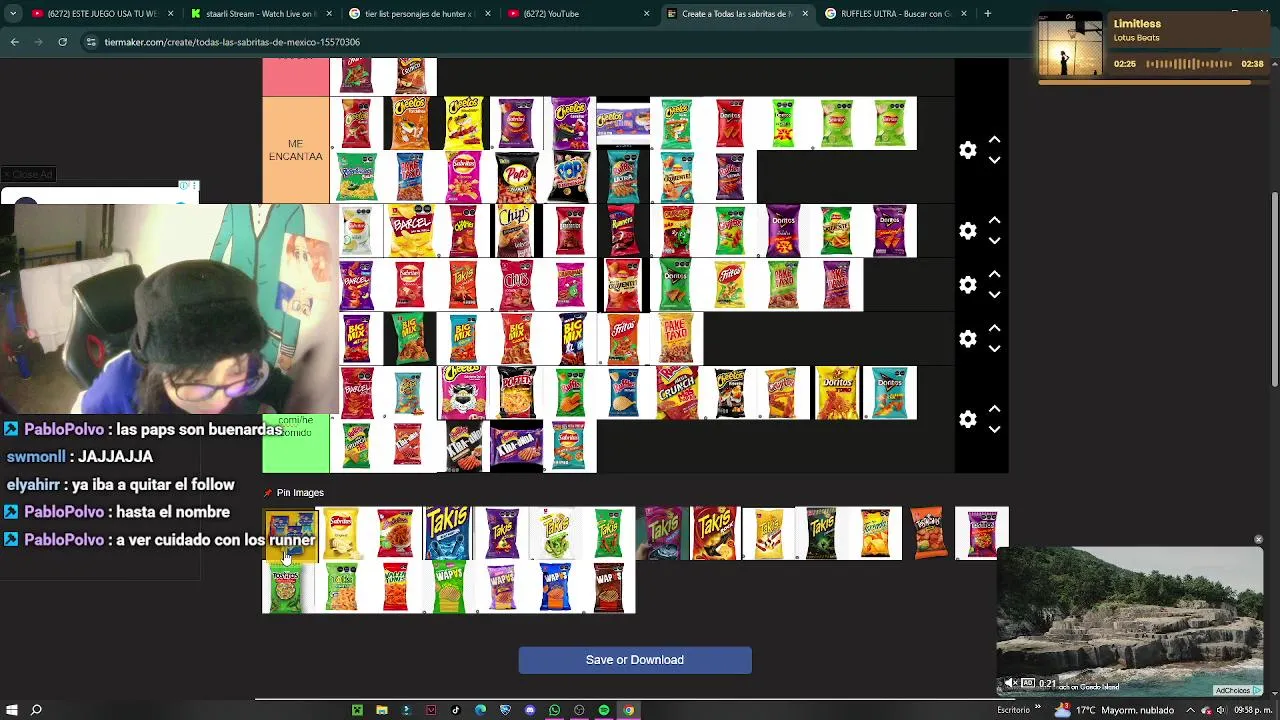Open Windows taskbar search
1280x720 pixels.
[x=36, y=710]
